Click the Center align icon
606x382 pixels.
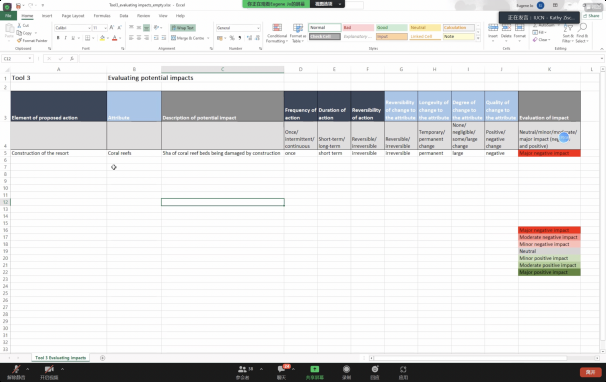point(139,38)
